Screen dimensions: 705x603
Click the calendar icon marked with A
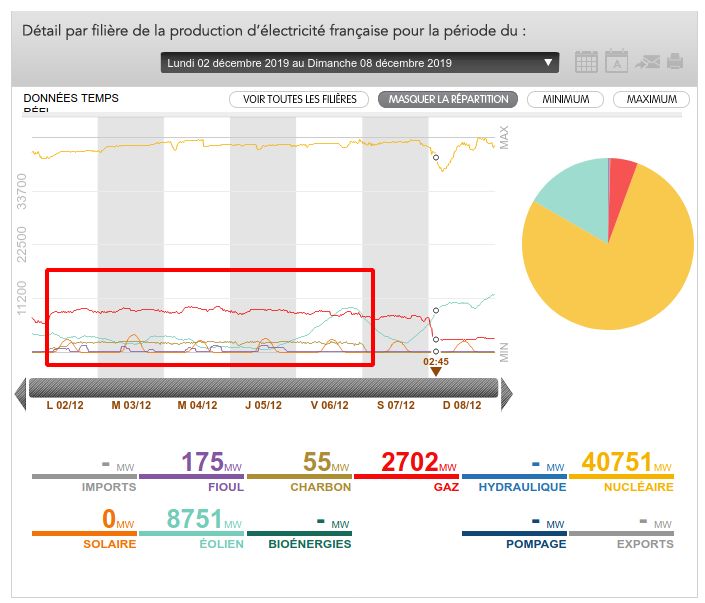(617, 62)
